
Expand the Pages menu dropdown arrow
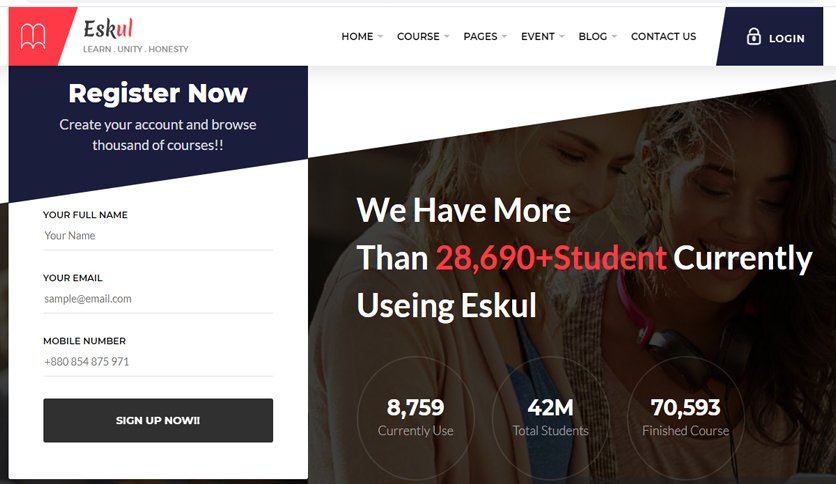(x=504, y=36)
